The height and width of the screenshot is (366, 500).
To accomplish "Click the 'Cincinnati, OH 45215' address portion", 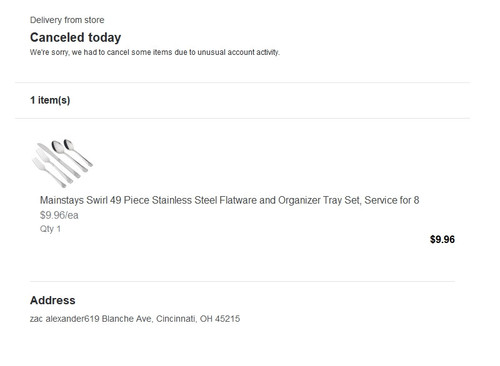I will [198, 319].
